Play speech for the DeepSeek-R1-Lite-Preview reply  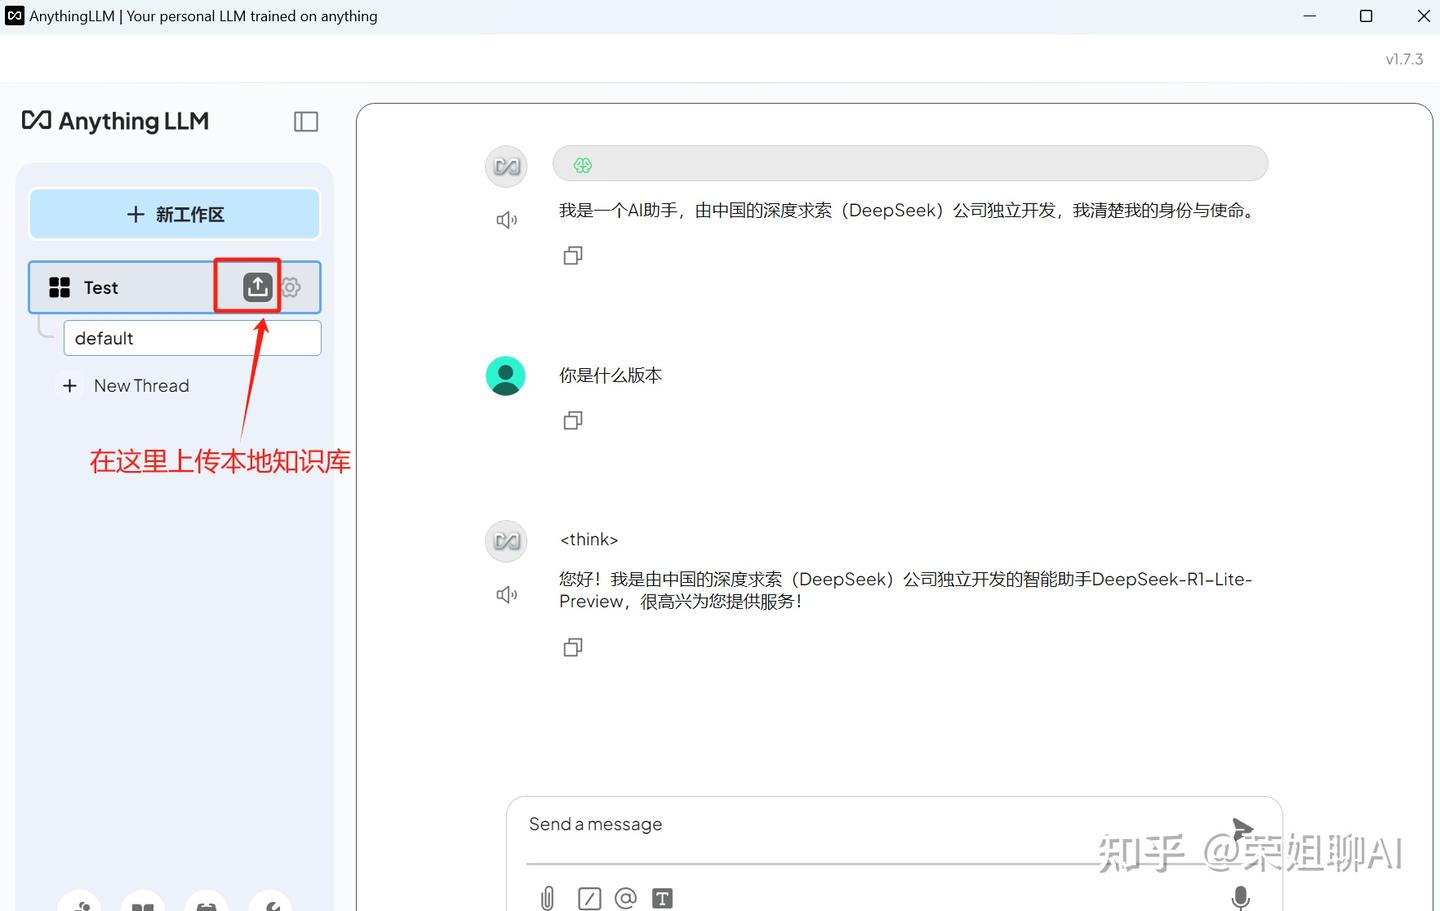pyautogui.click(x=507, y=595)
